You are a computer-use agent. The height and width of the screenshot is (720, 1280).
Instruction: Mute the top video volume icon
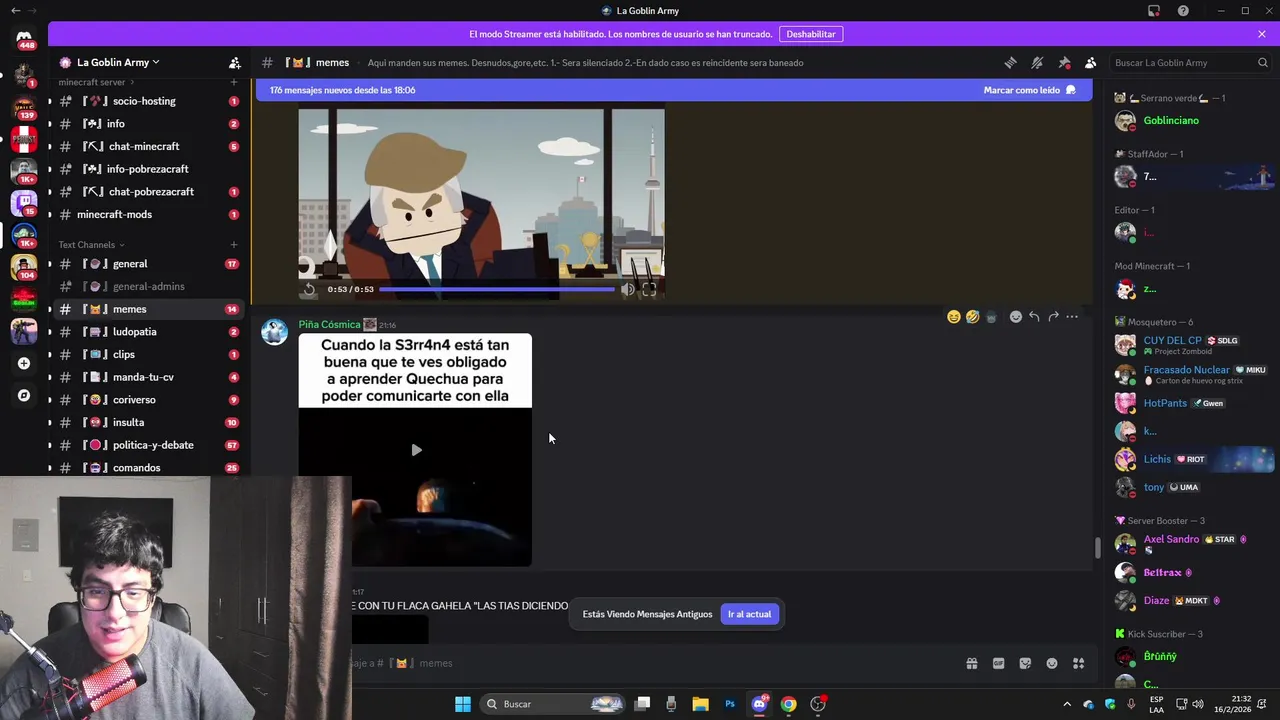[627, 289]
